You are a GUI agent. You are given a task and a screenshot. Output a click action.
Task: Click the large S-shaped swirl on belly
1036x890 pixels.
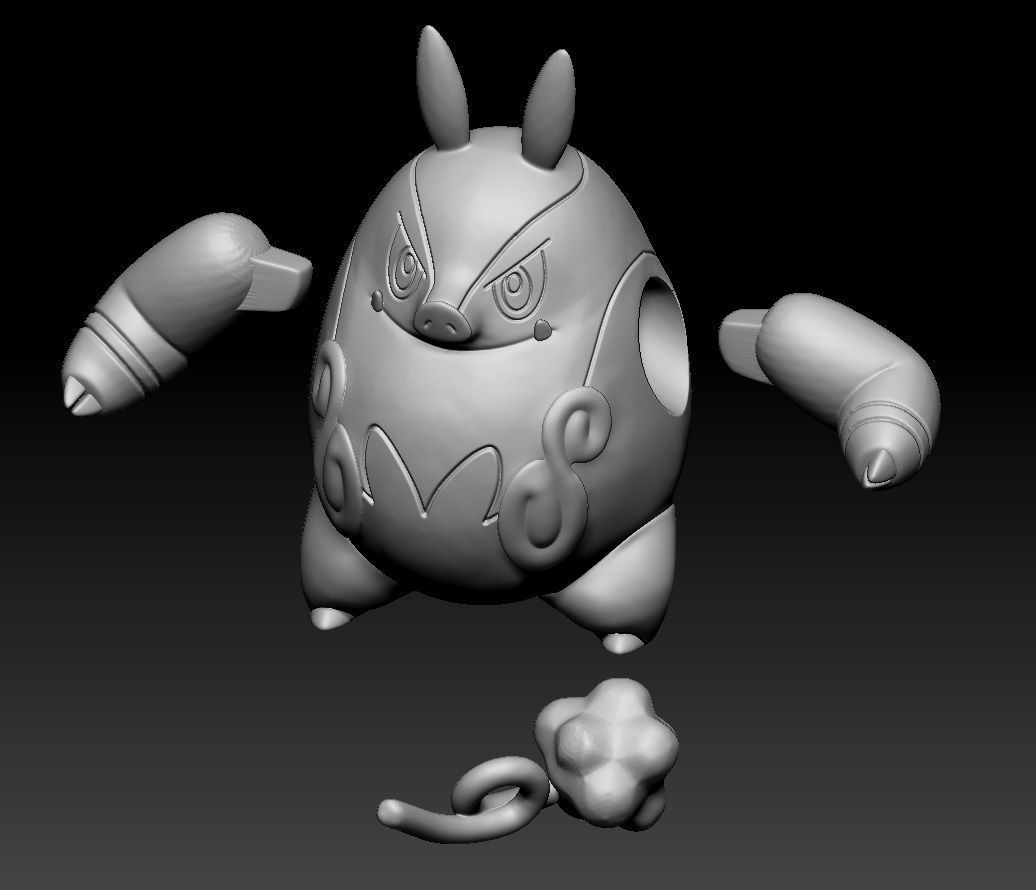(x=555, y=477)
